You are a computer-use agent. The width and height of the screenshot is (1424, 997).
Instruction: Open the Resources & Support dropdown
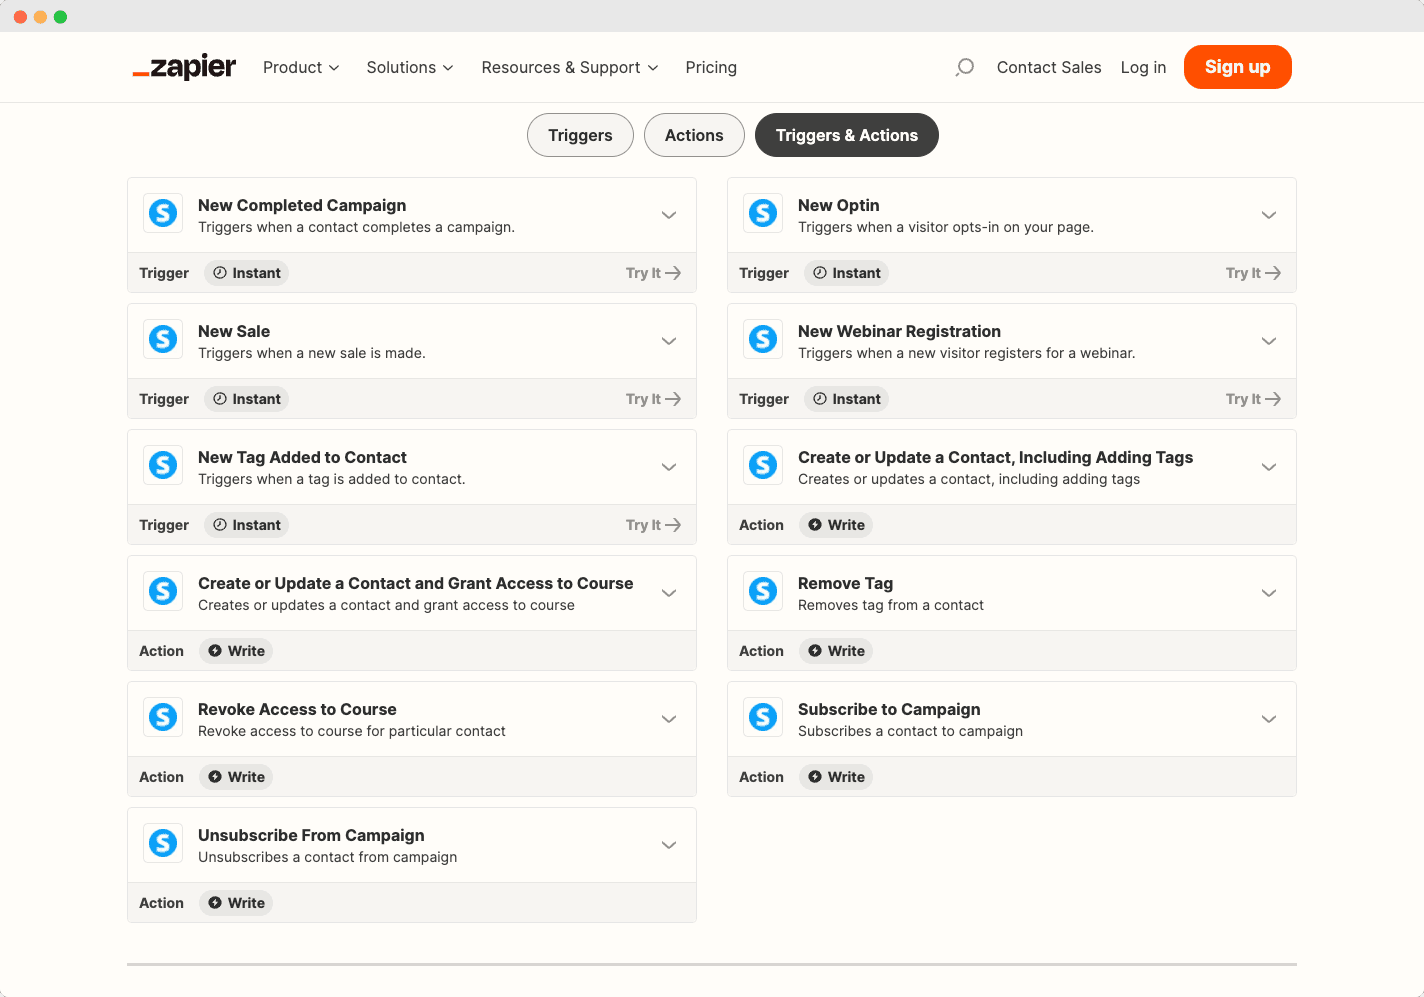click(569, 67)
